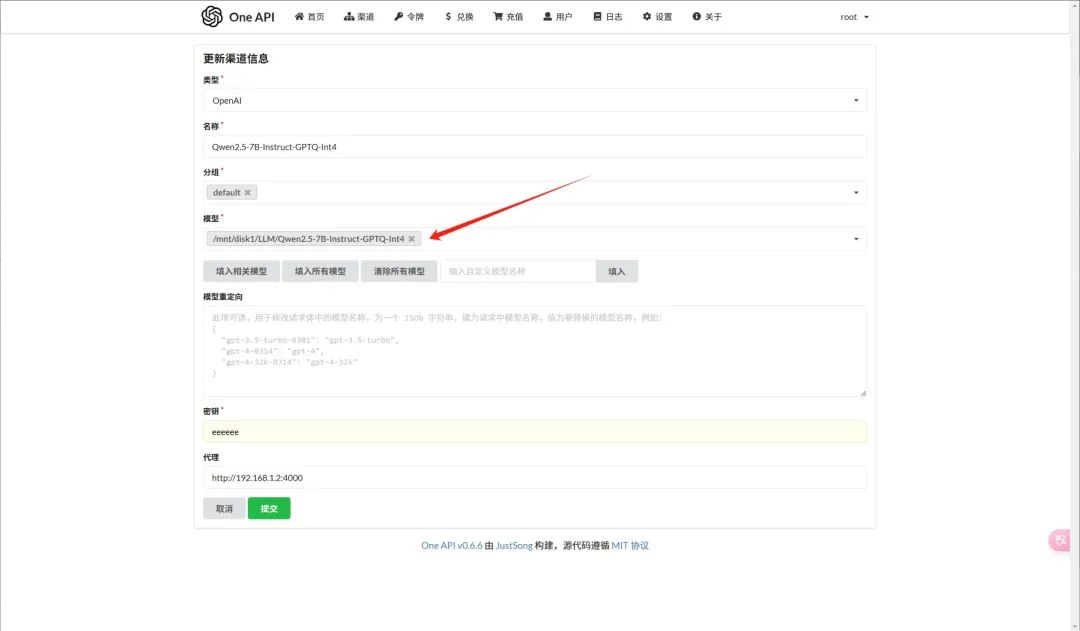Open the 设置 settings page
The height and width of the screenshot is (631, 1080).
coord(657,17)
